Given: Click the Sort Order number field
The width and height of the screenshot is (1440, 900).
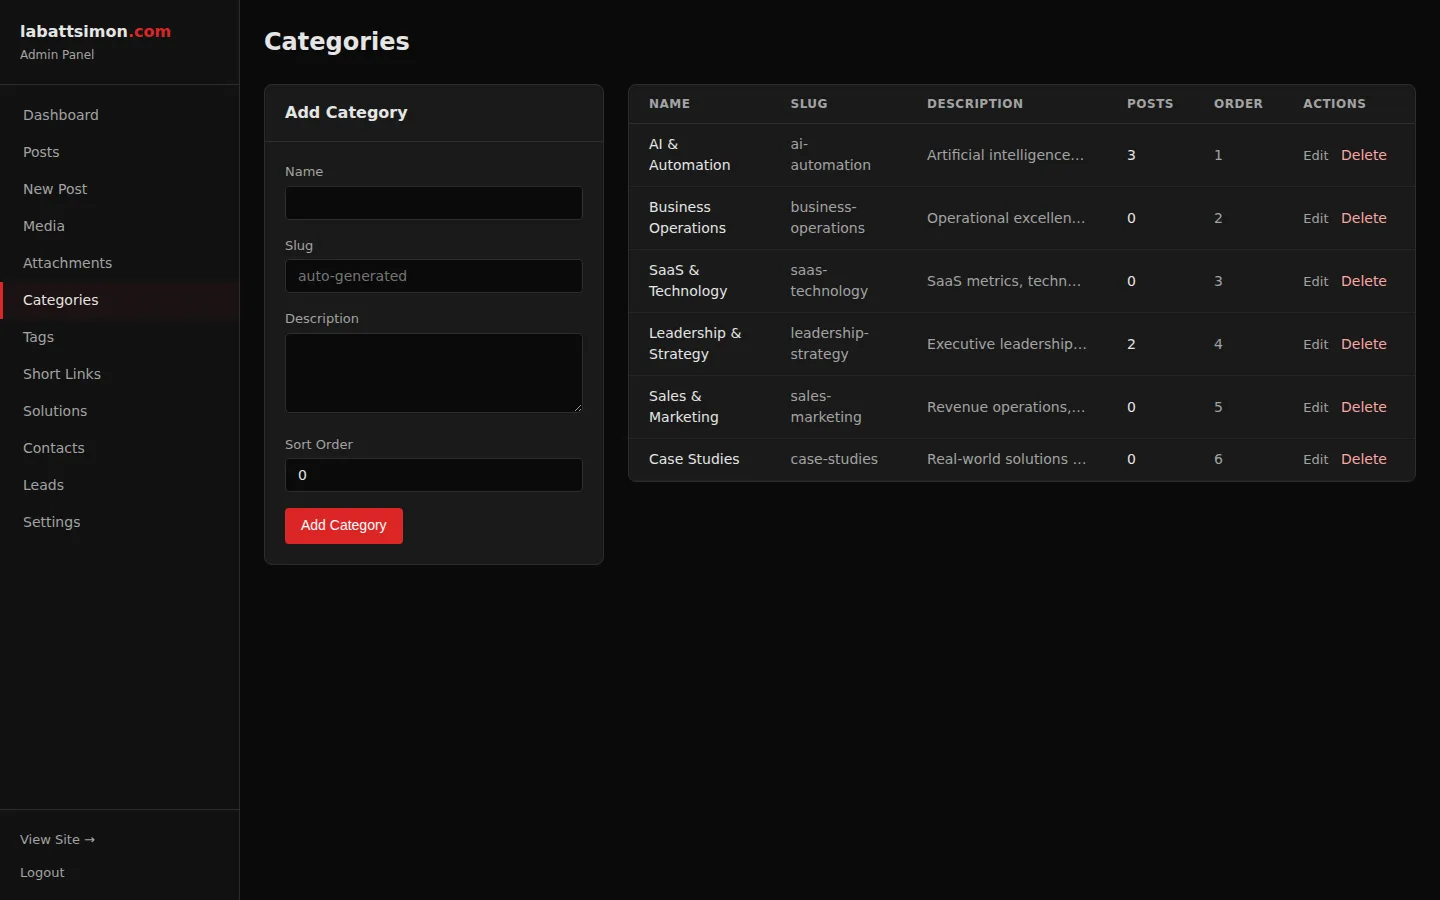Looking at the screenshot, I should click(433, 475).
